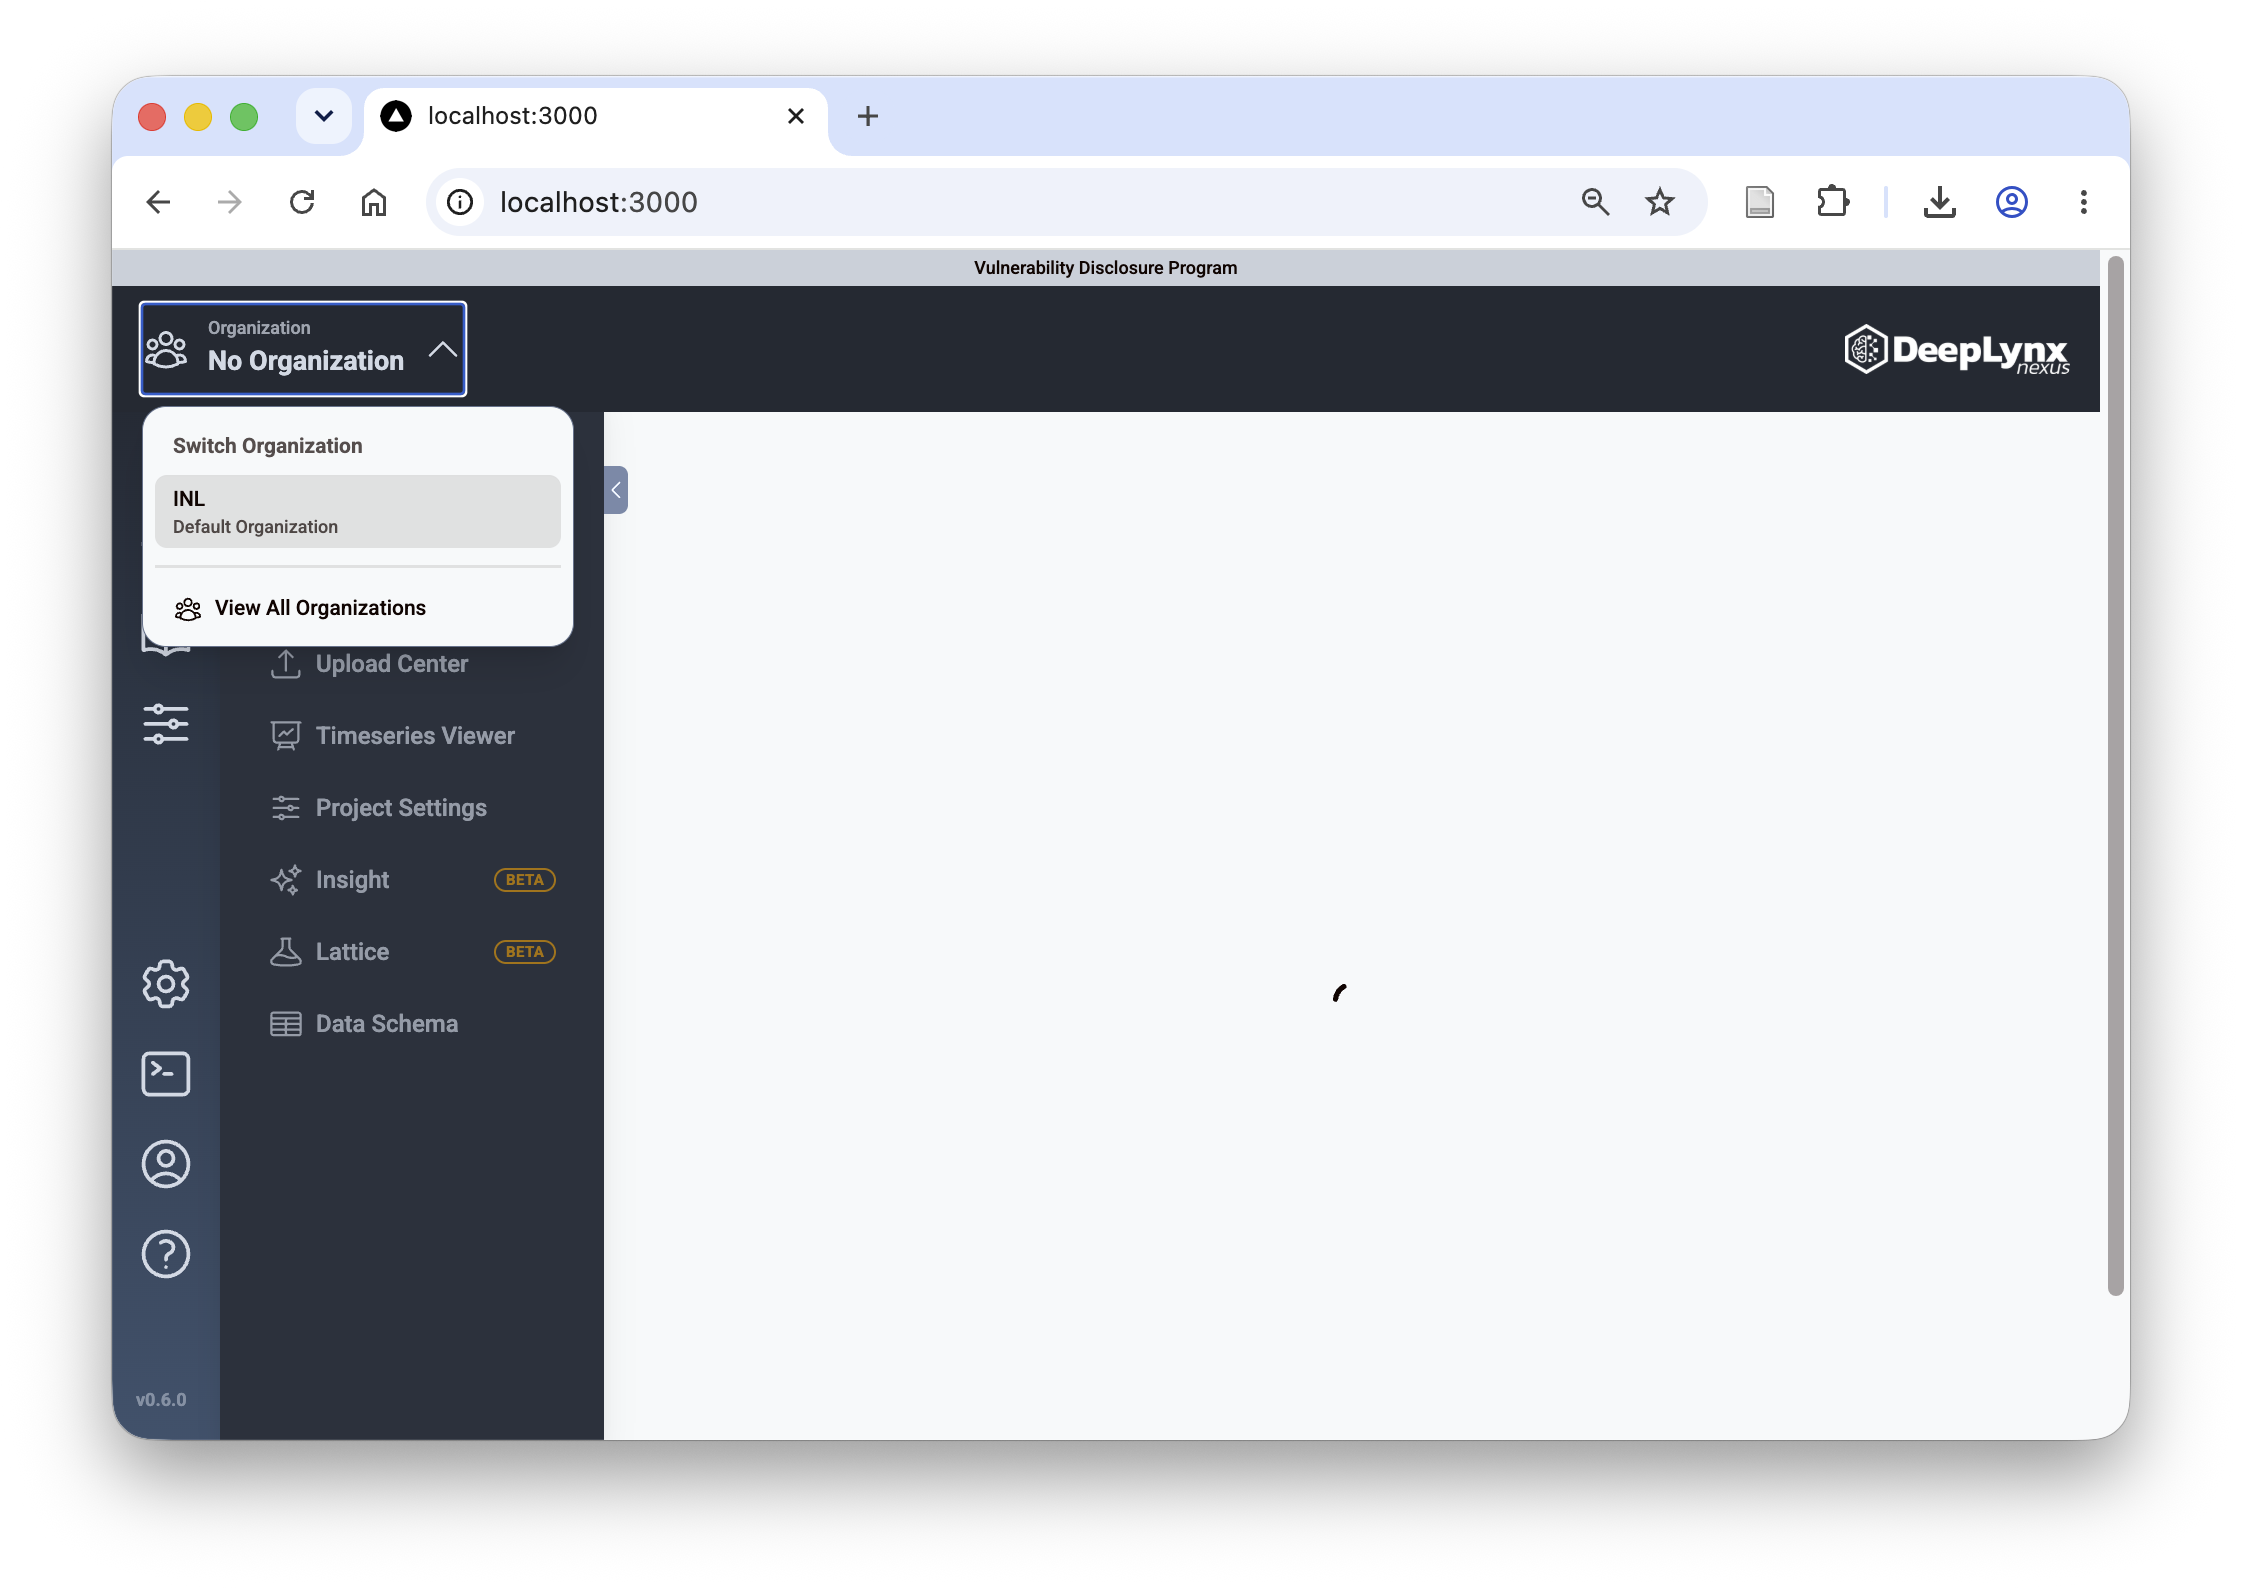This screenshot has height=1588, width=2242.
Task: Click the sliders icon in the left rail
Action: click(166, 724)
